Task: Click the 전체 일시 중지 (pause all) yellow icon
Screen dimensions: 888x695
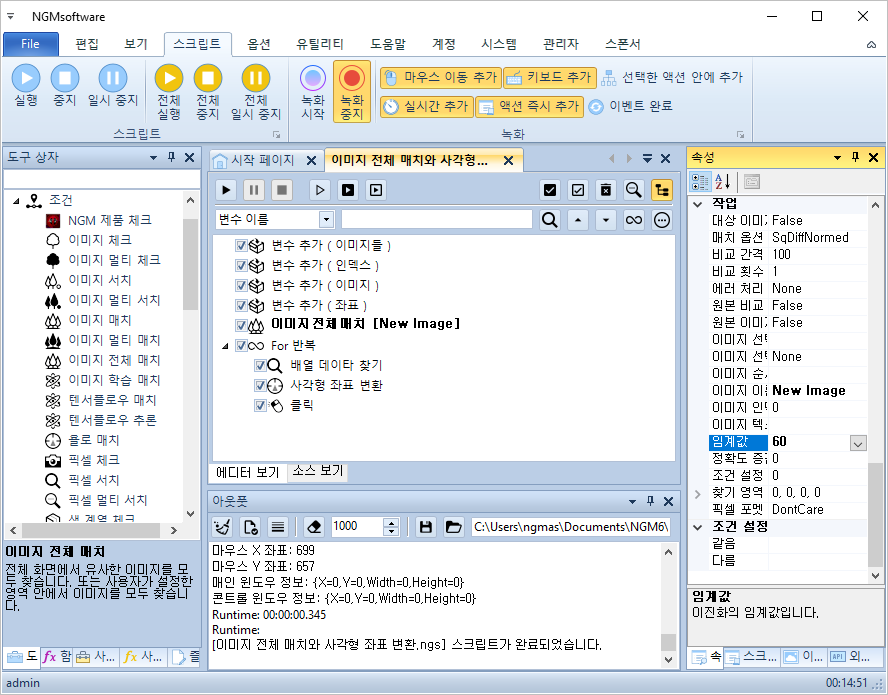Action: click(255, 78)
